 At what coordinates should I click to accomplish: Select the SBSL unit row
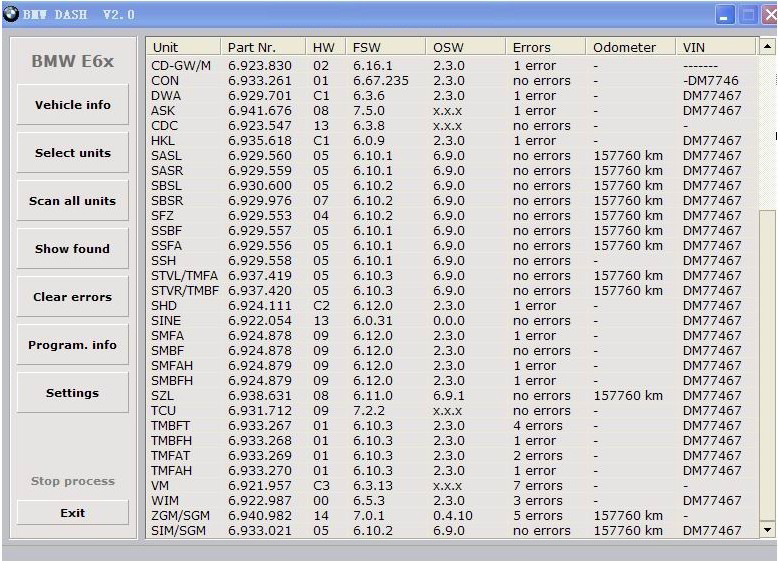pos(452,186)
